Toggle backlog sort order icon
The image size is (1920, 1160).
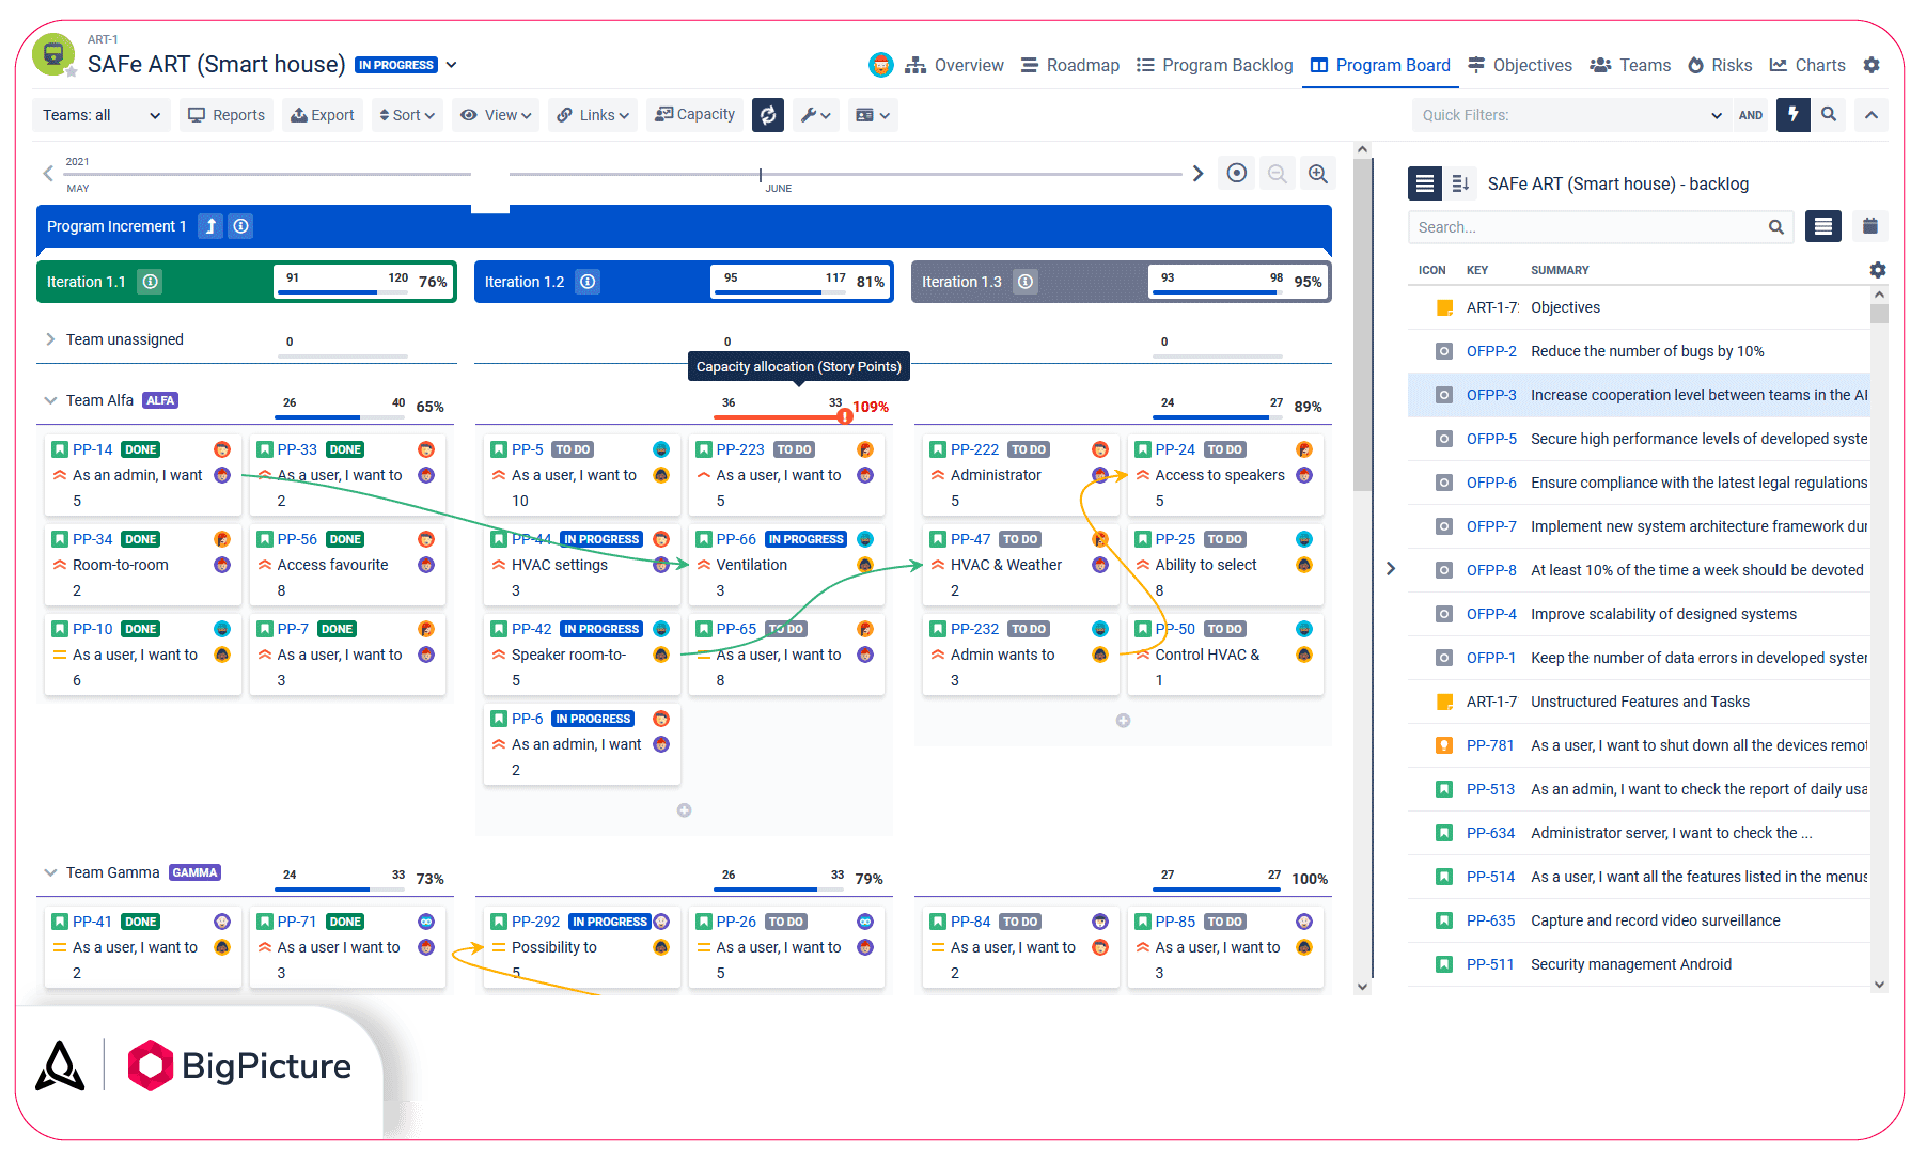click(1460, 183)
